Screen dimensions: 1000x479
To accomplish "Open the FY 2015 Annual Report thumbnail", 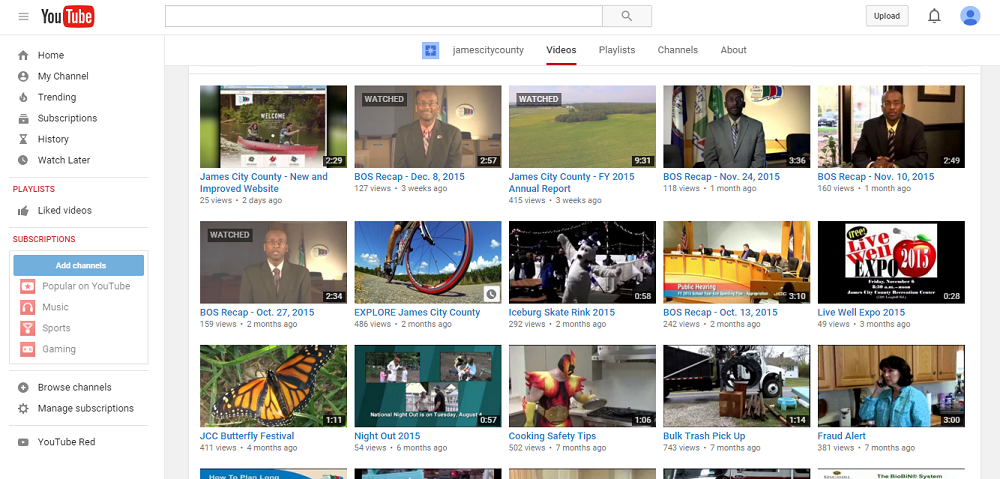I will coord(582,127).
